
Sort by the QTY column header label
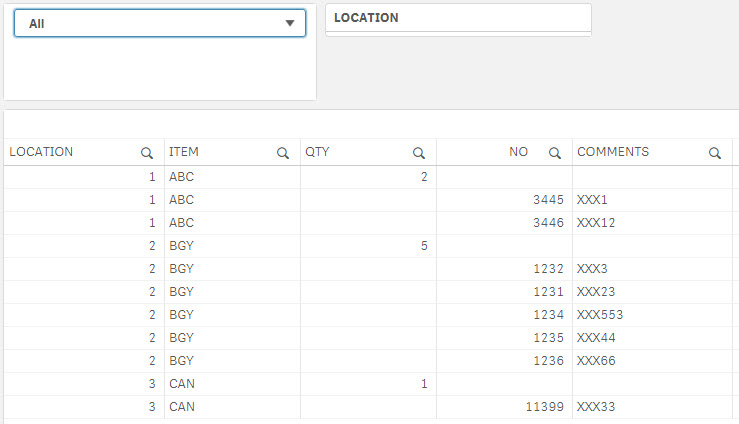[317, 152]
